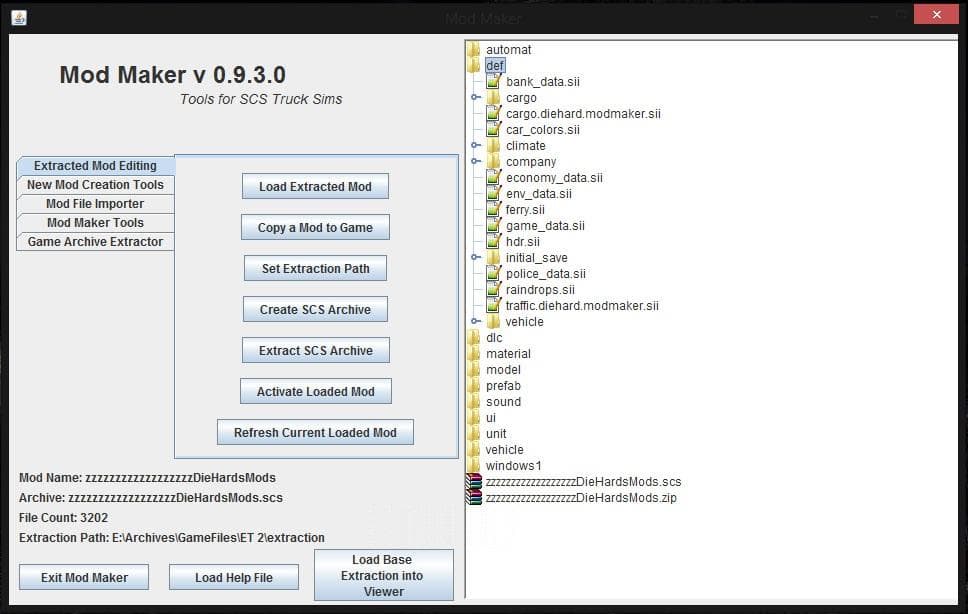Select economy_data.sii file name
Viewport: 968px width, 614px height.
554,178
